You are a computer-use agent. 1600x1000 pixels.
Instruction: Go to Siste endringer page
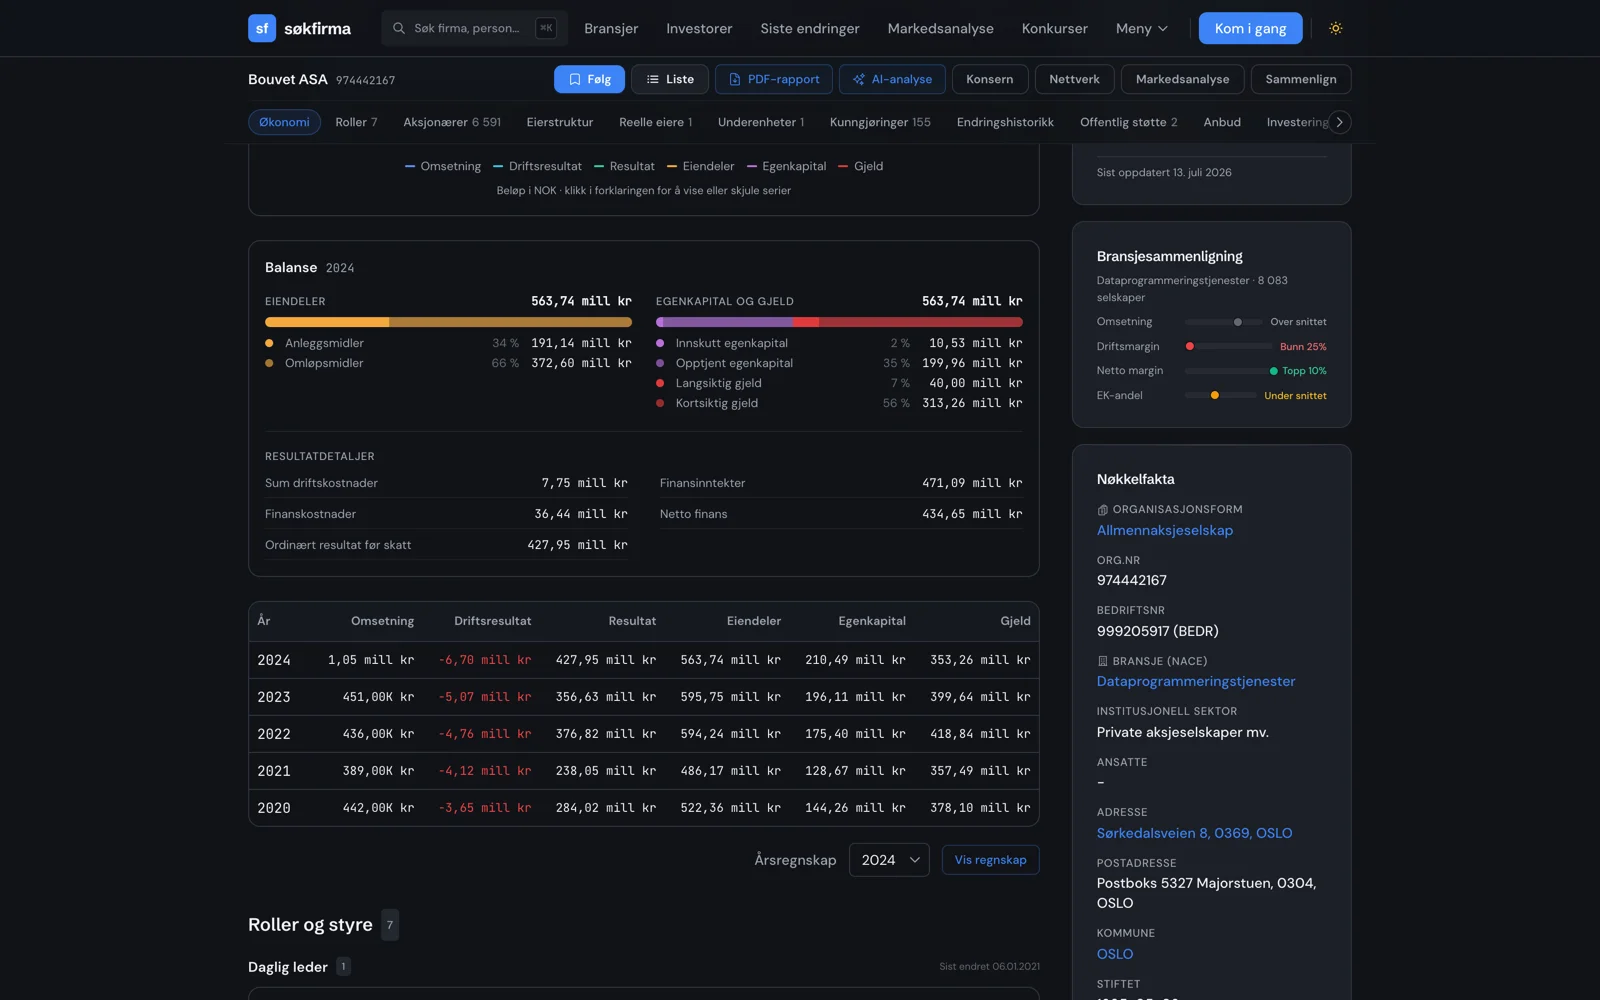810,28
